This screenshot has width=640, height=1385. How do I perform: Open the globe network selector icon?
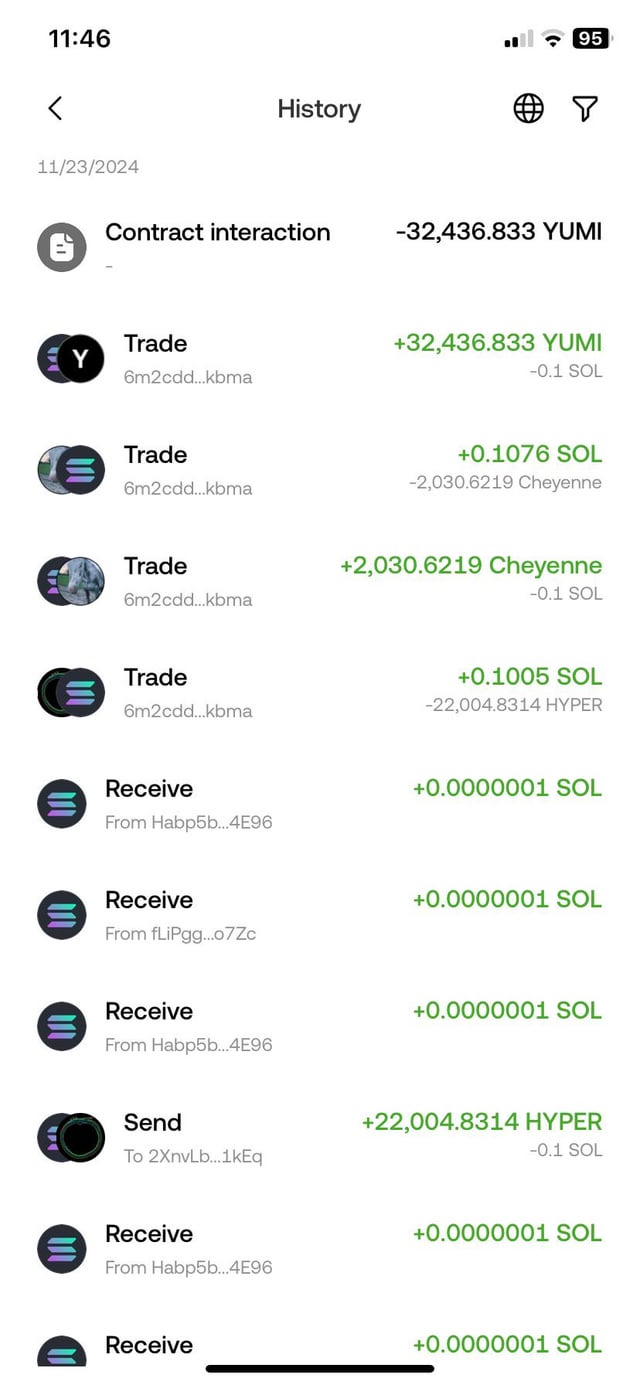[x=528, y=108]
